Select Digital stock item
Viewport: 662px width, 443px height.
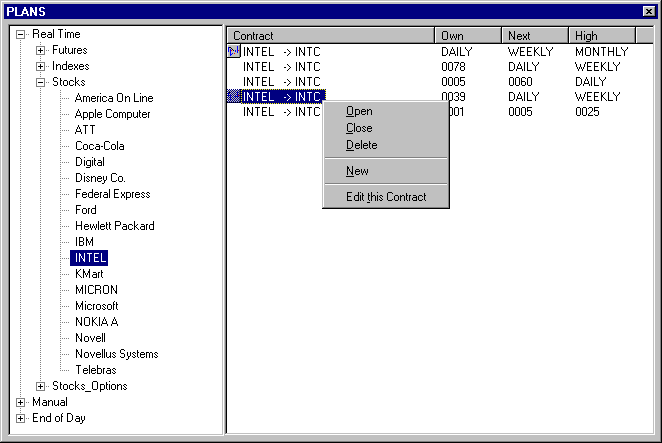click(x=90, y=162)
